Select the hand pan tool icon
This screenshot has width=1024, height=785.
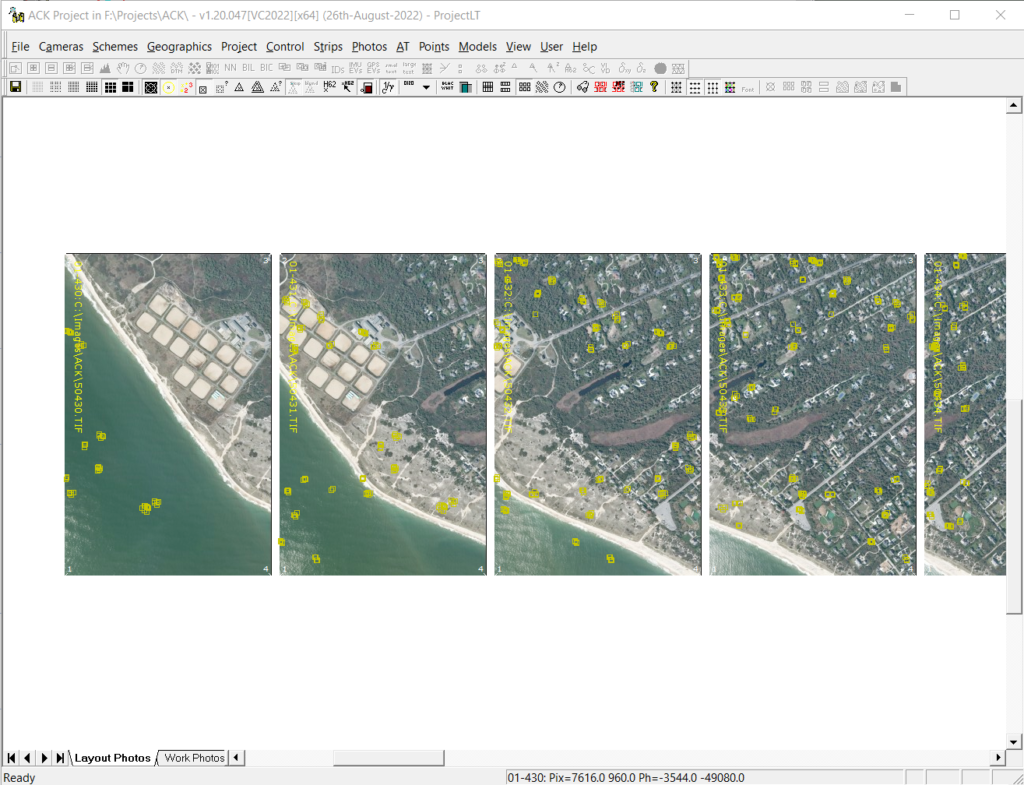123,68
